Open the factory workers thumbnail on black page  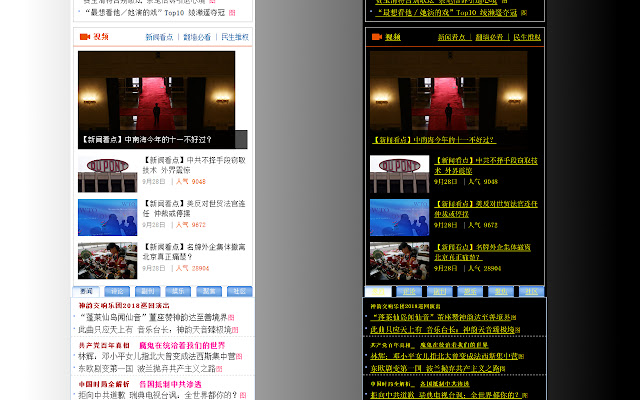coord(400,260)
